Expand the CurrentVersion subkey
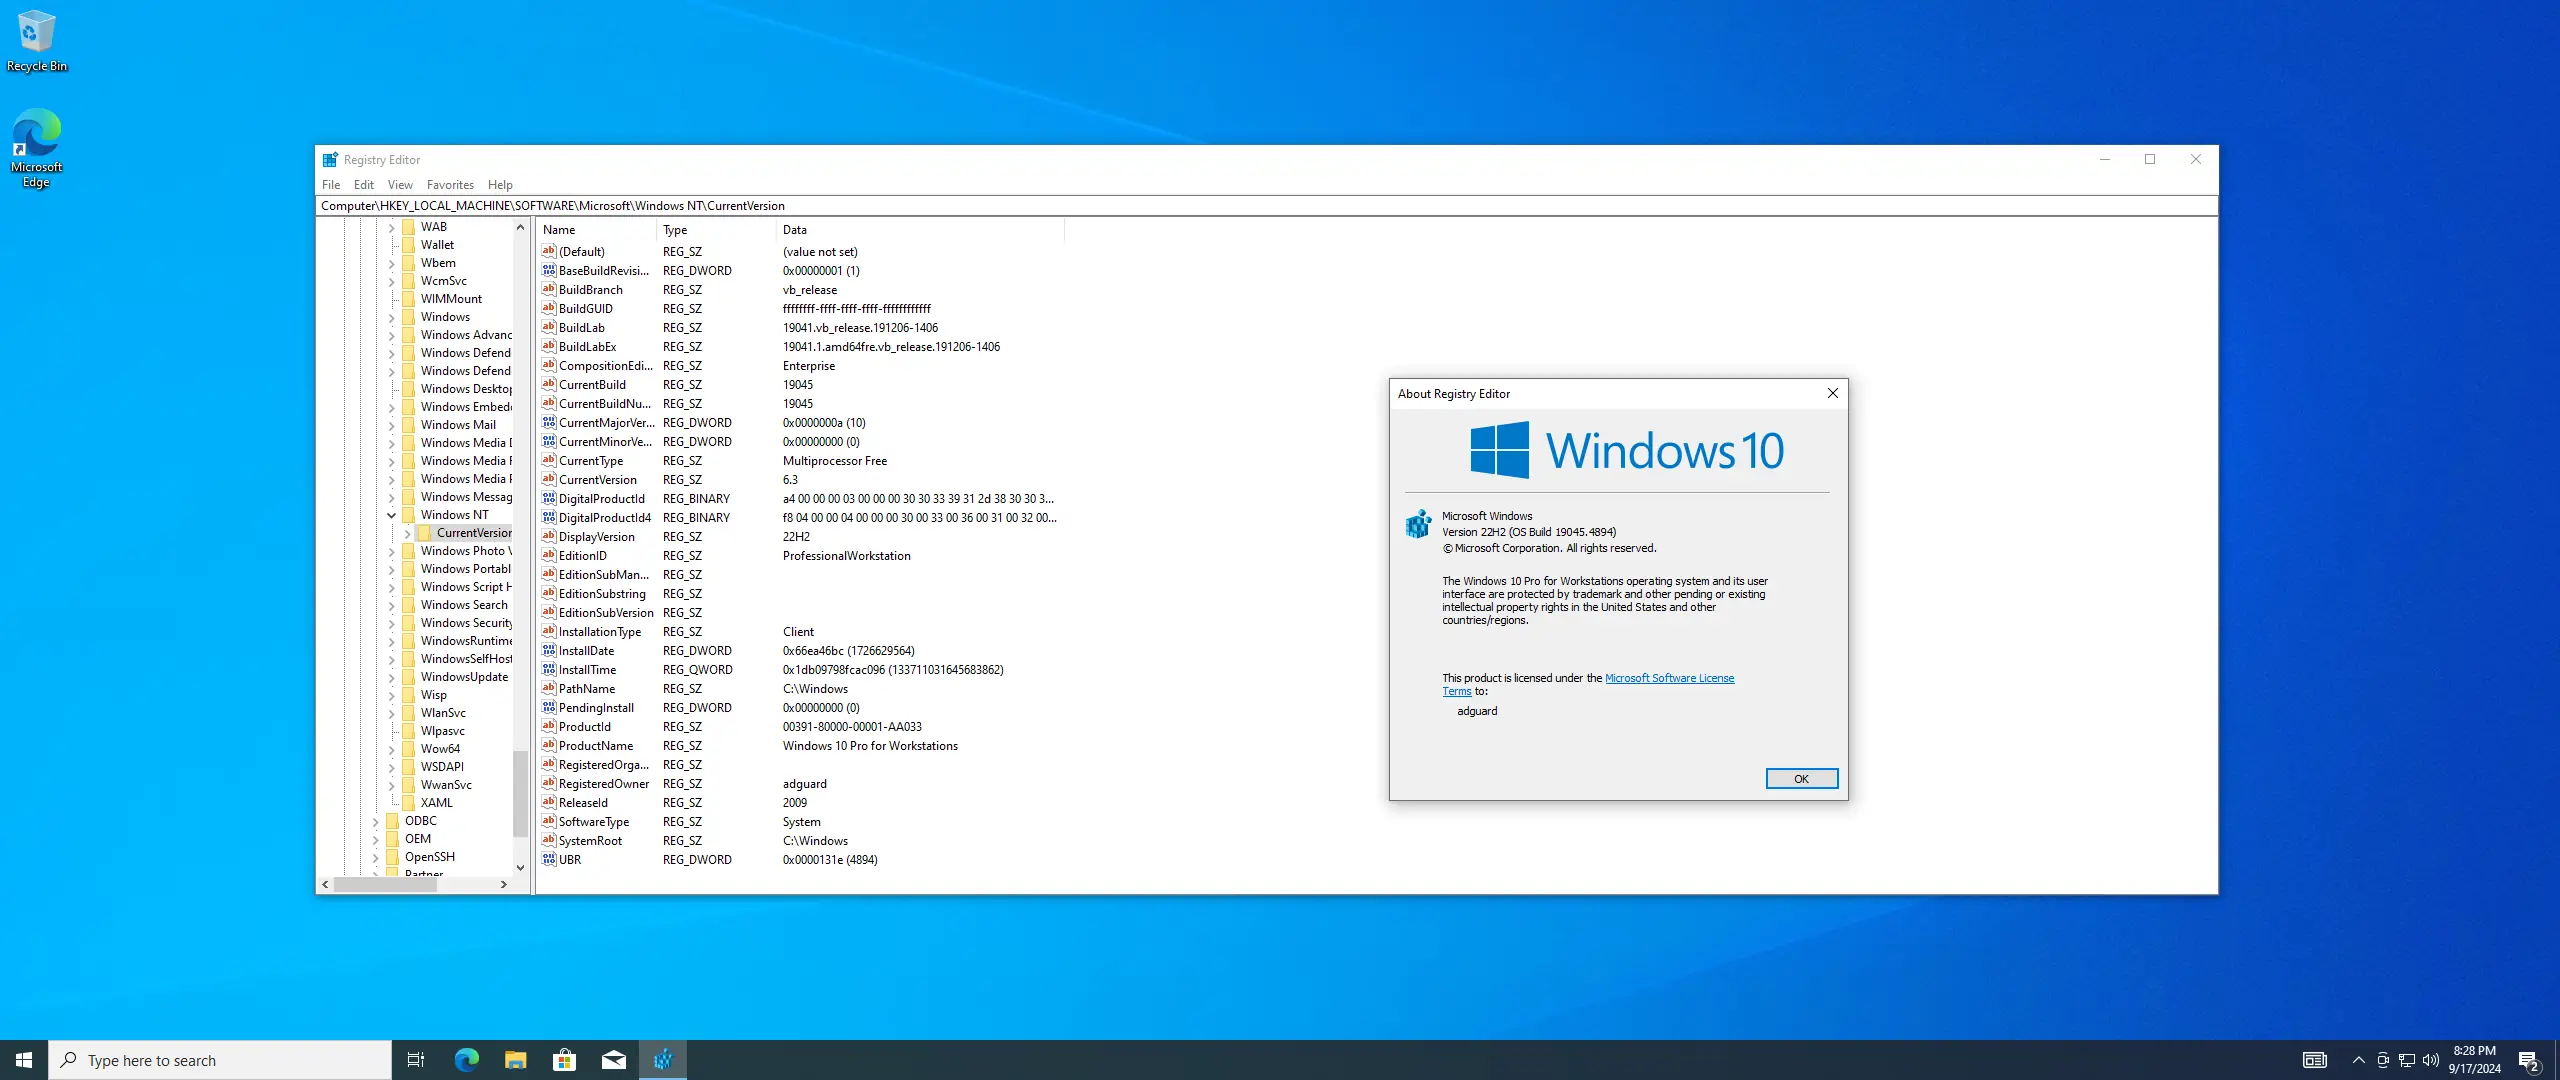2560x1080 pixels. [408, 533]
